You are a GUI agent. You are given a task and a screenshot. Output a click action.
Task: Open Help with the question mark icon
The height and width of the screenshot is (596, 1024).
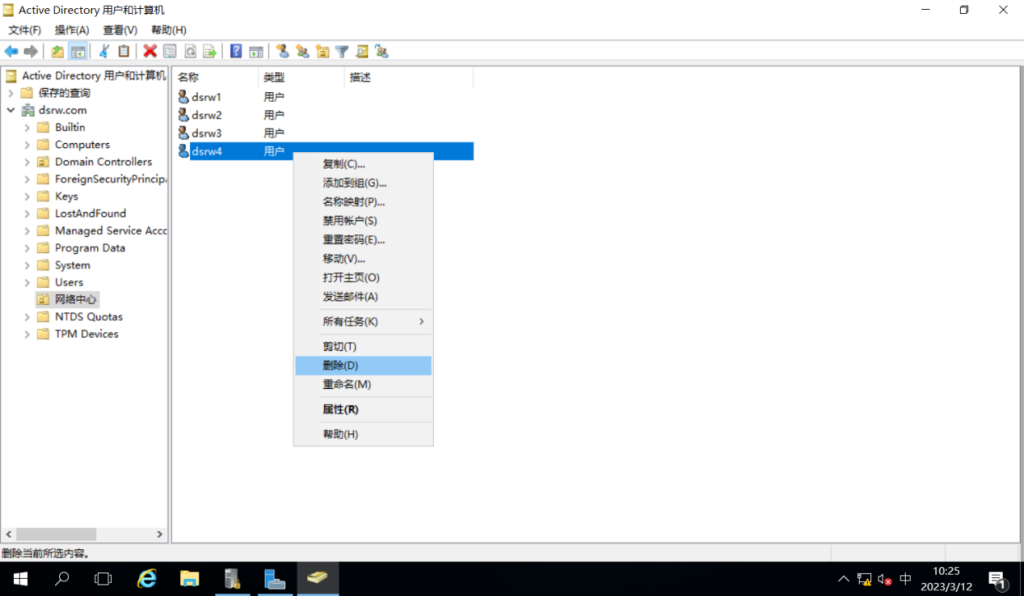(236, 51)
